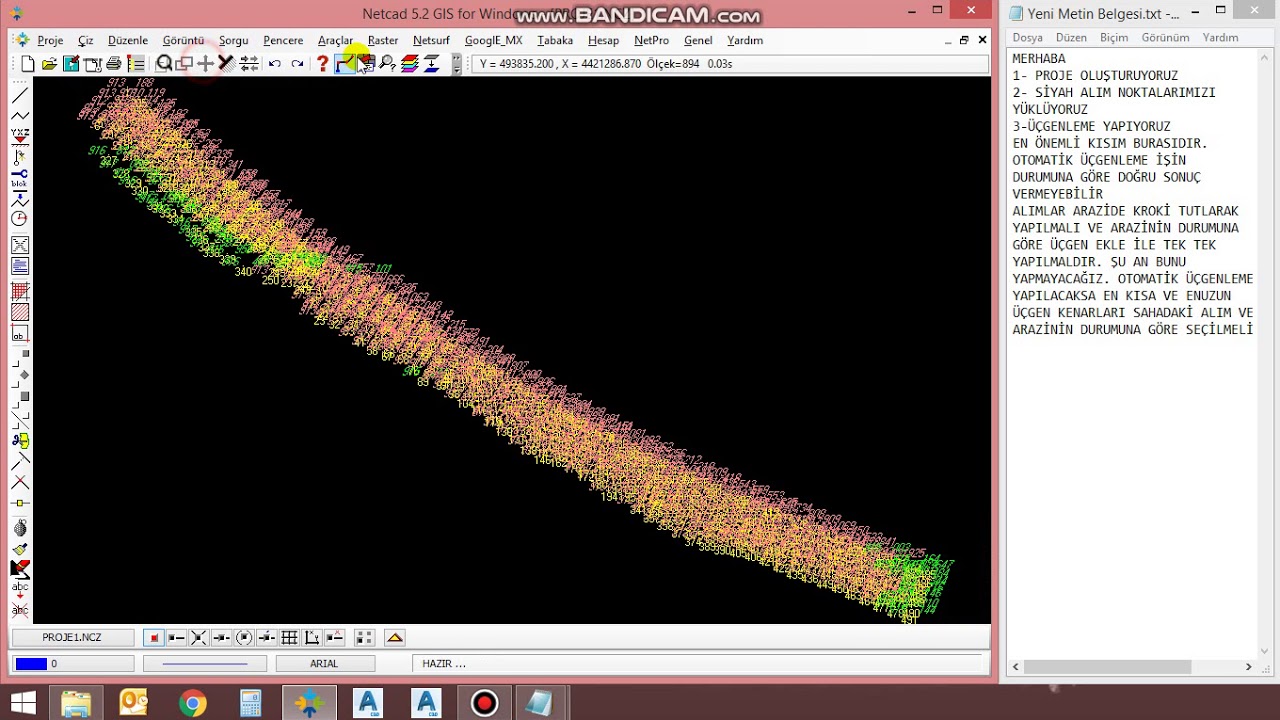The height and width of the screenshot is (720, 1280).
Task: Toggle the red point snap mode button
Action: coord(154,638)
